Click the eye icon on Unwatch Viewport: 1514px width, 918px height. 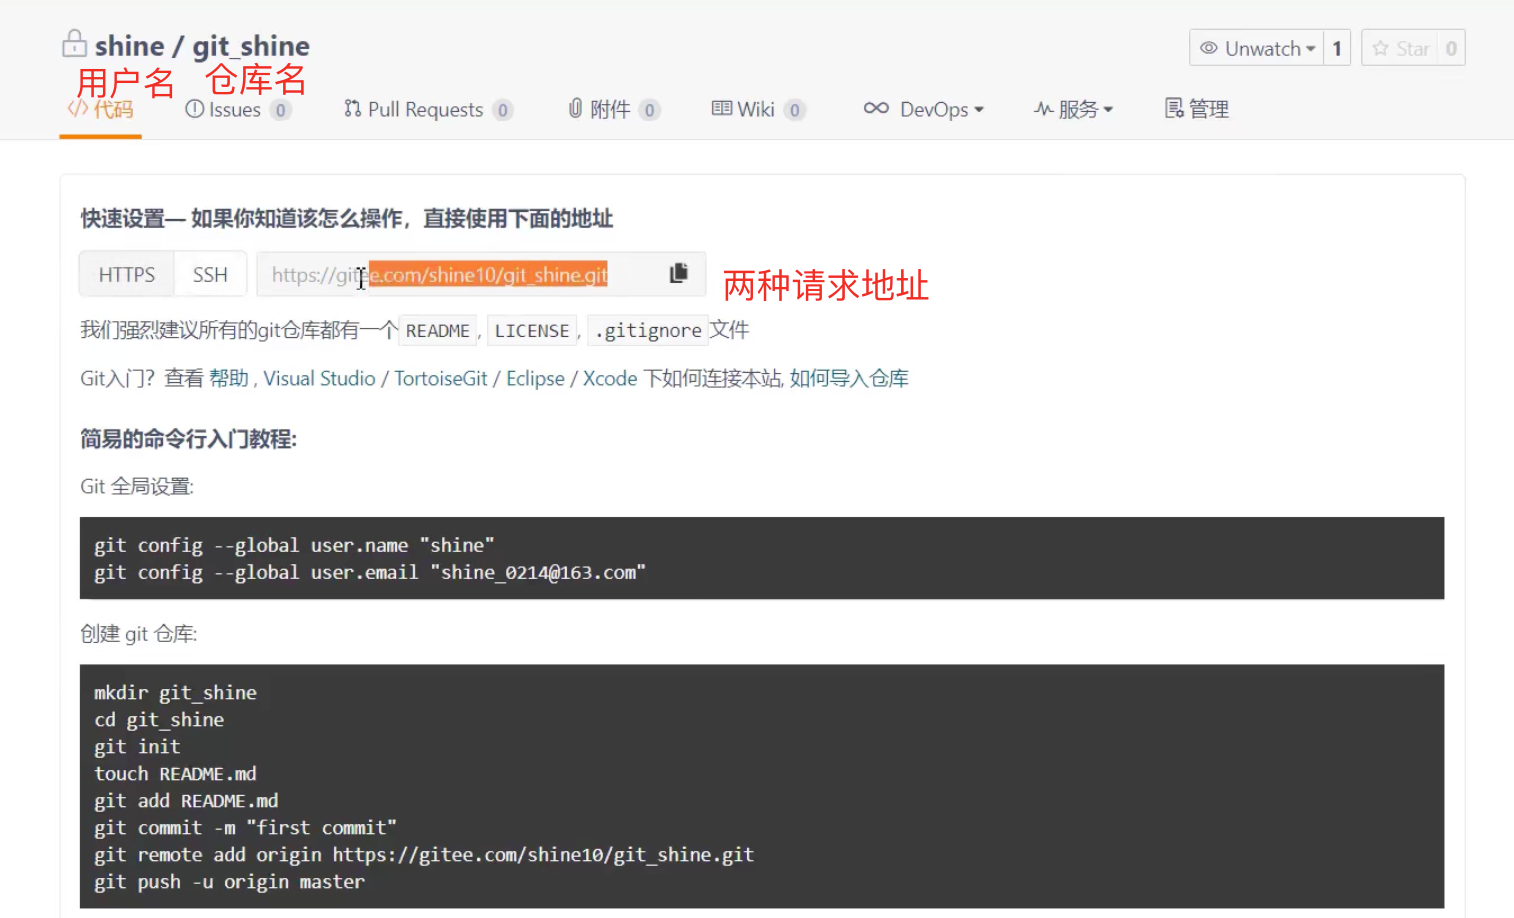[1209, 48]
